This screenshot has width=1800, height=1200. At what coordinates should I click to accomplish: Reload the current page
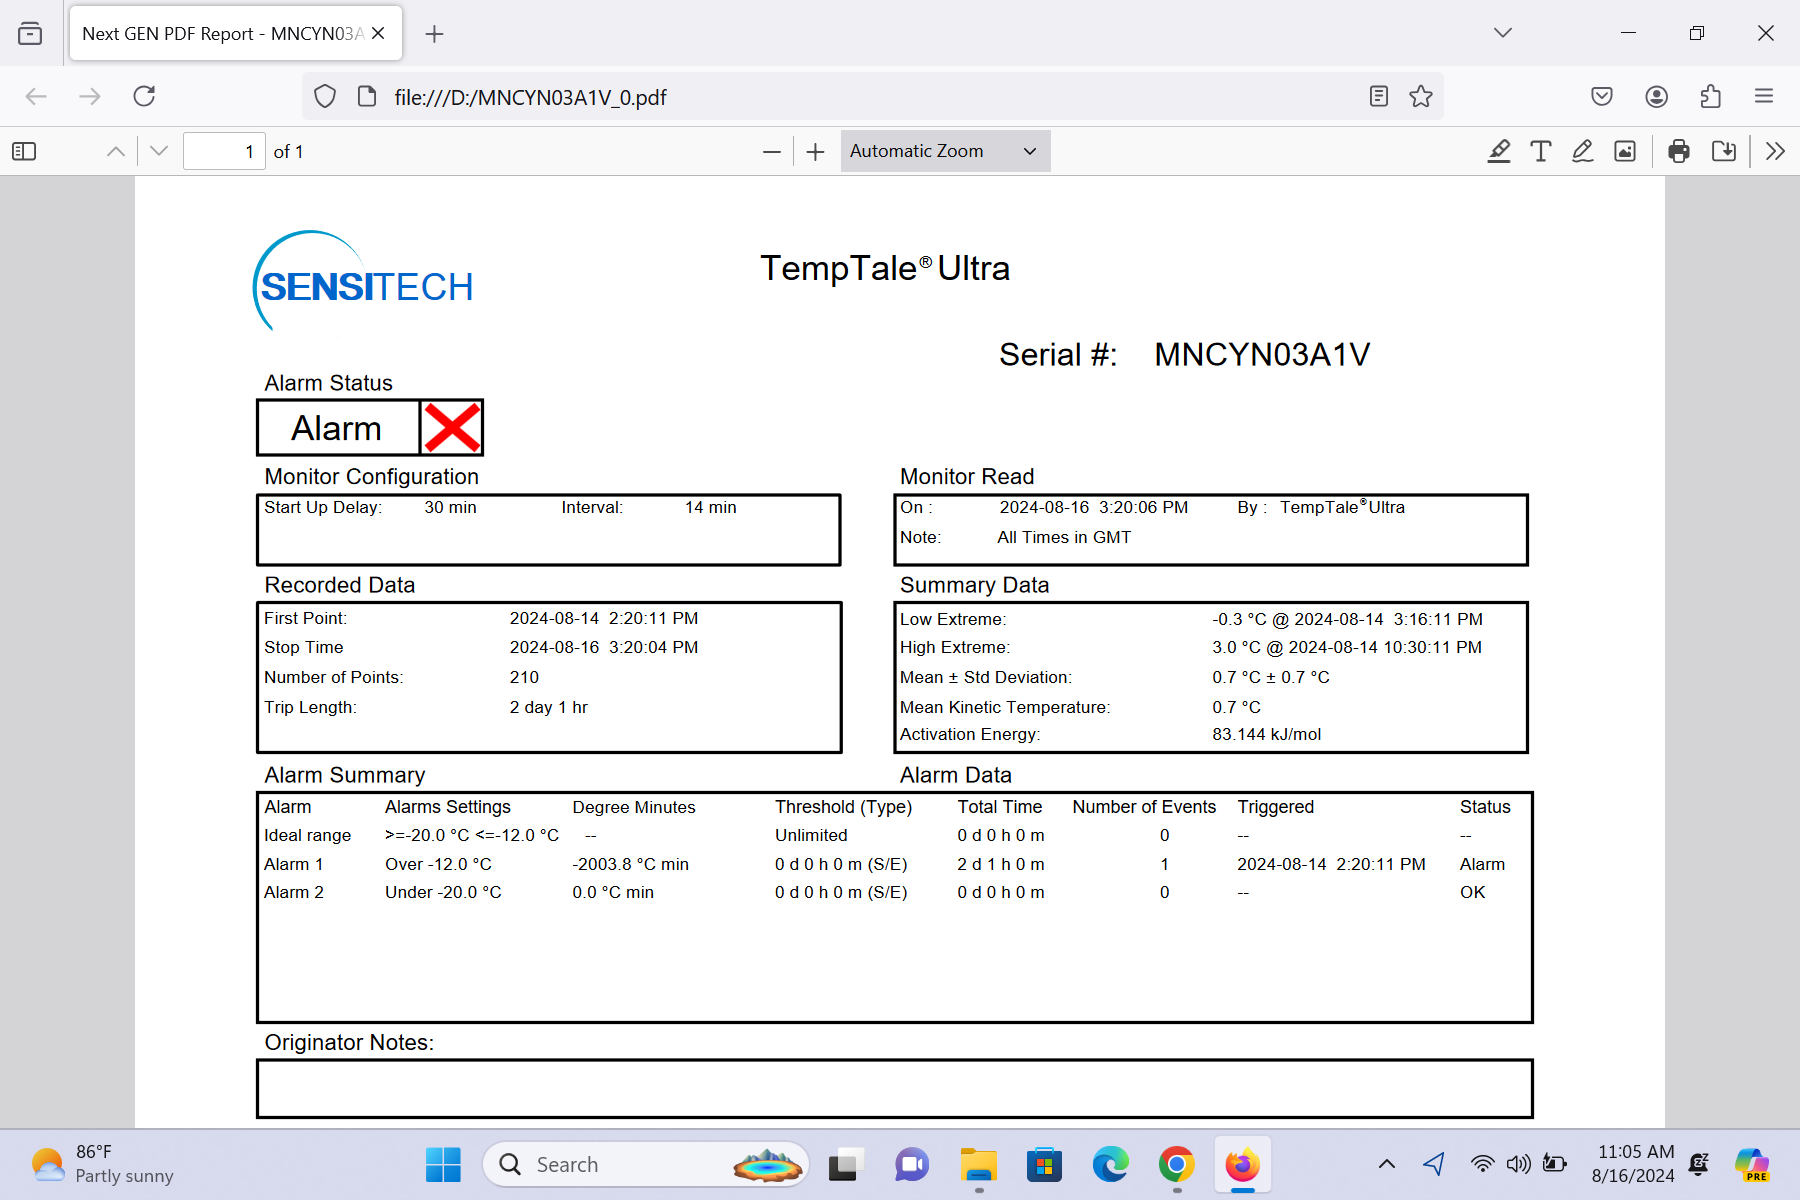pyautogui.click(x=144, y=96)
